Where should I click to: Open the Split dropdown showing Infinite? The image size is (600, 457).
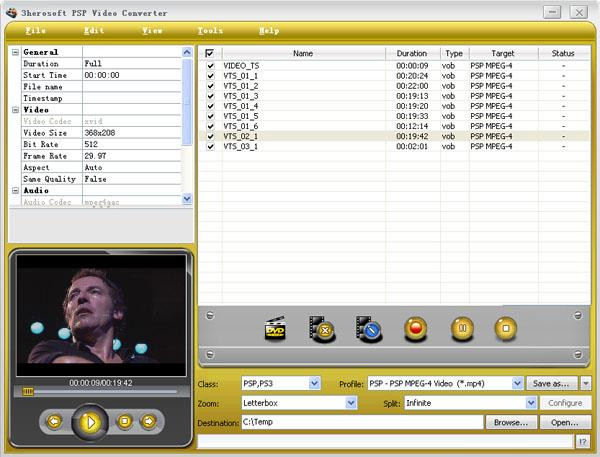pyautogui.click(x=530, y=403)
